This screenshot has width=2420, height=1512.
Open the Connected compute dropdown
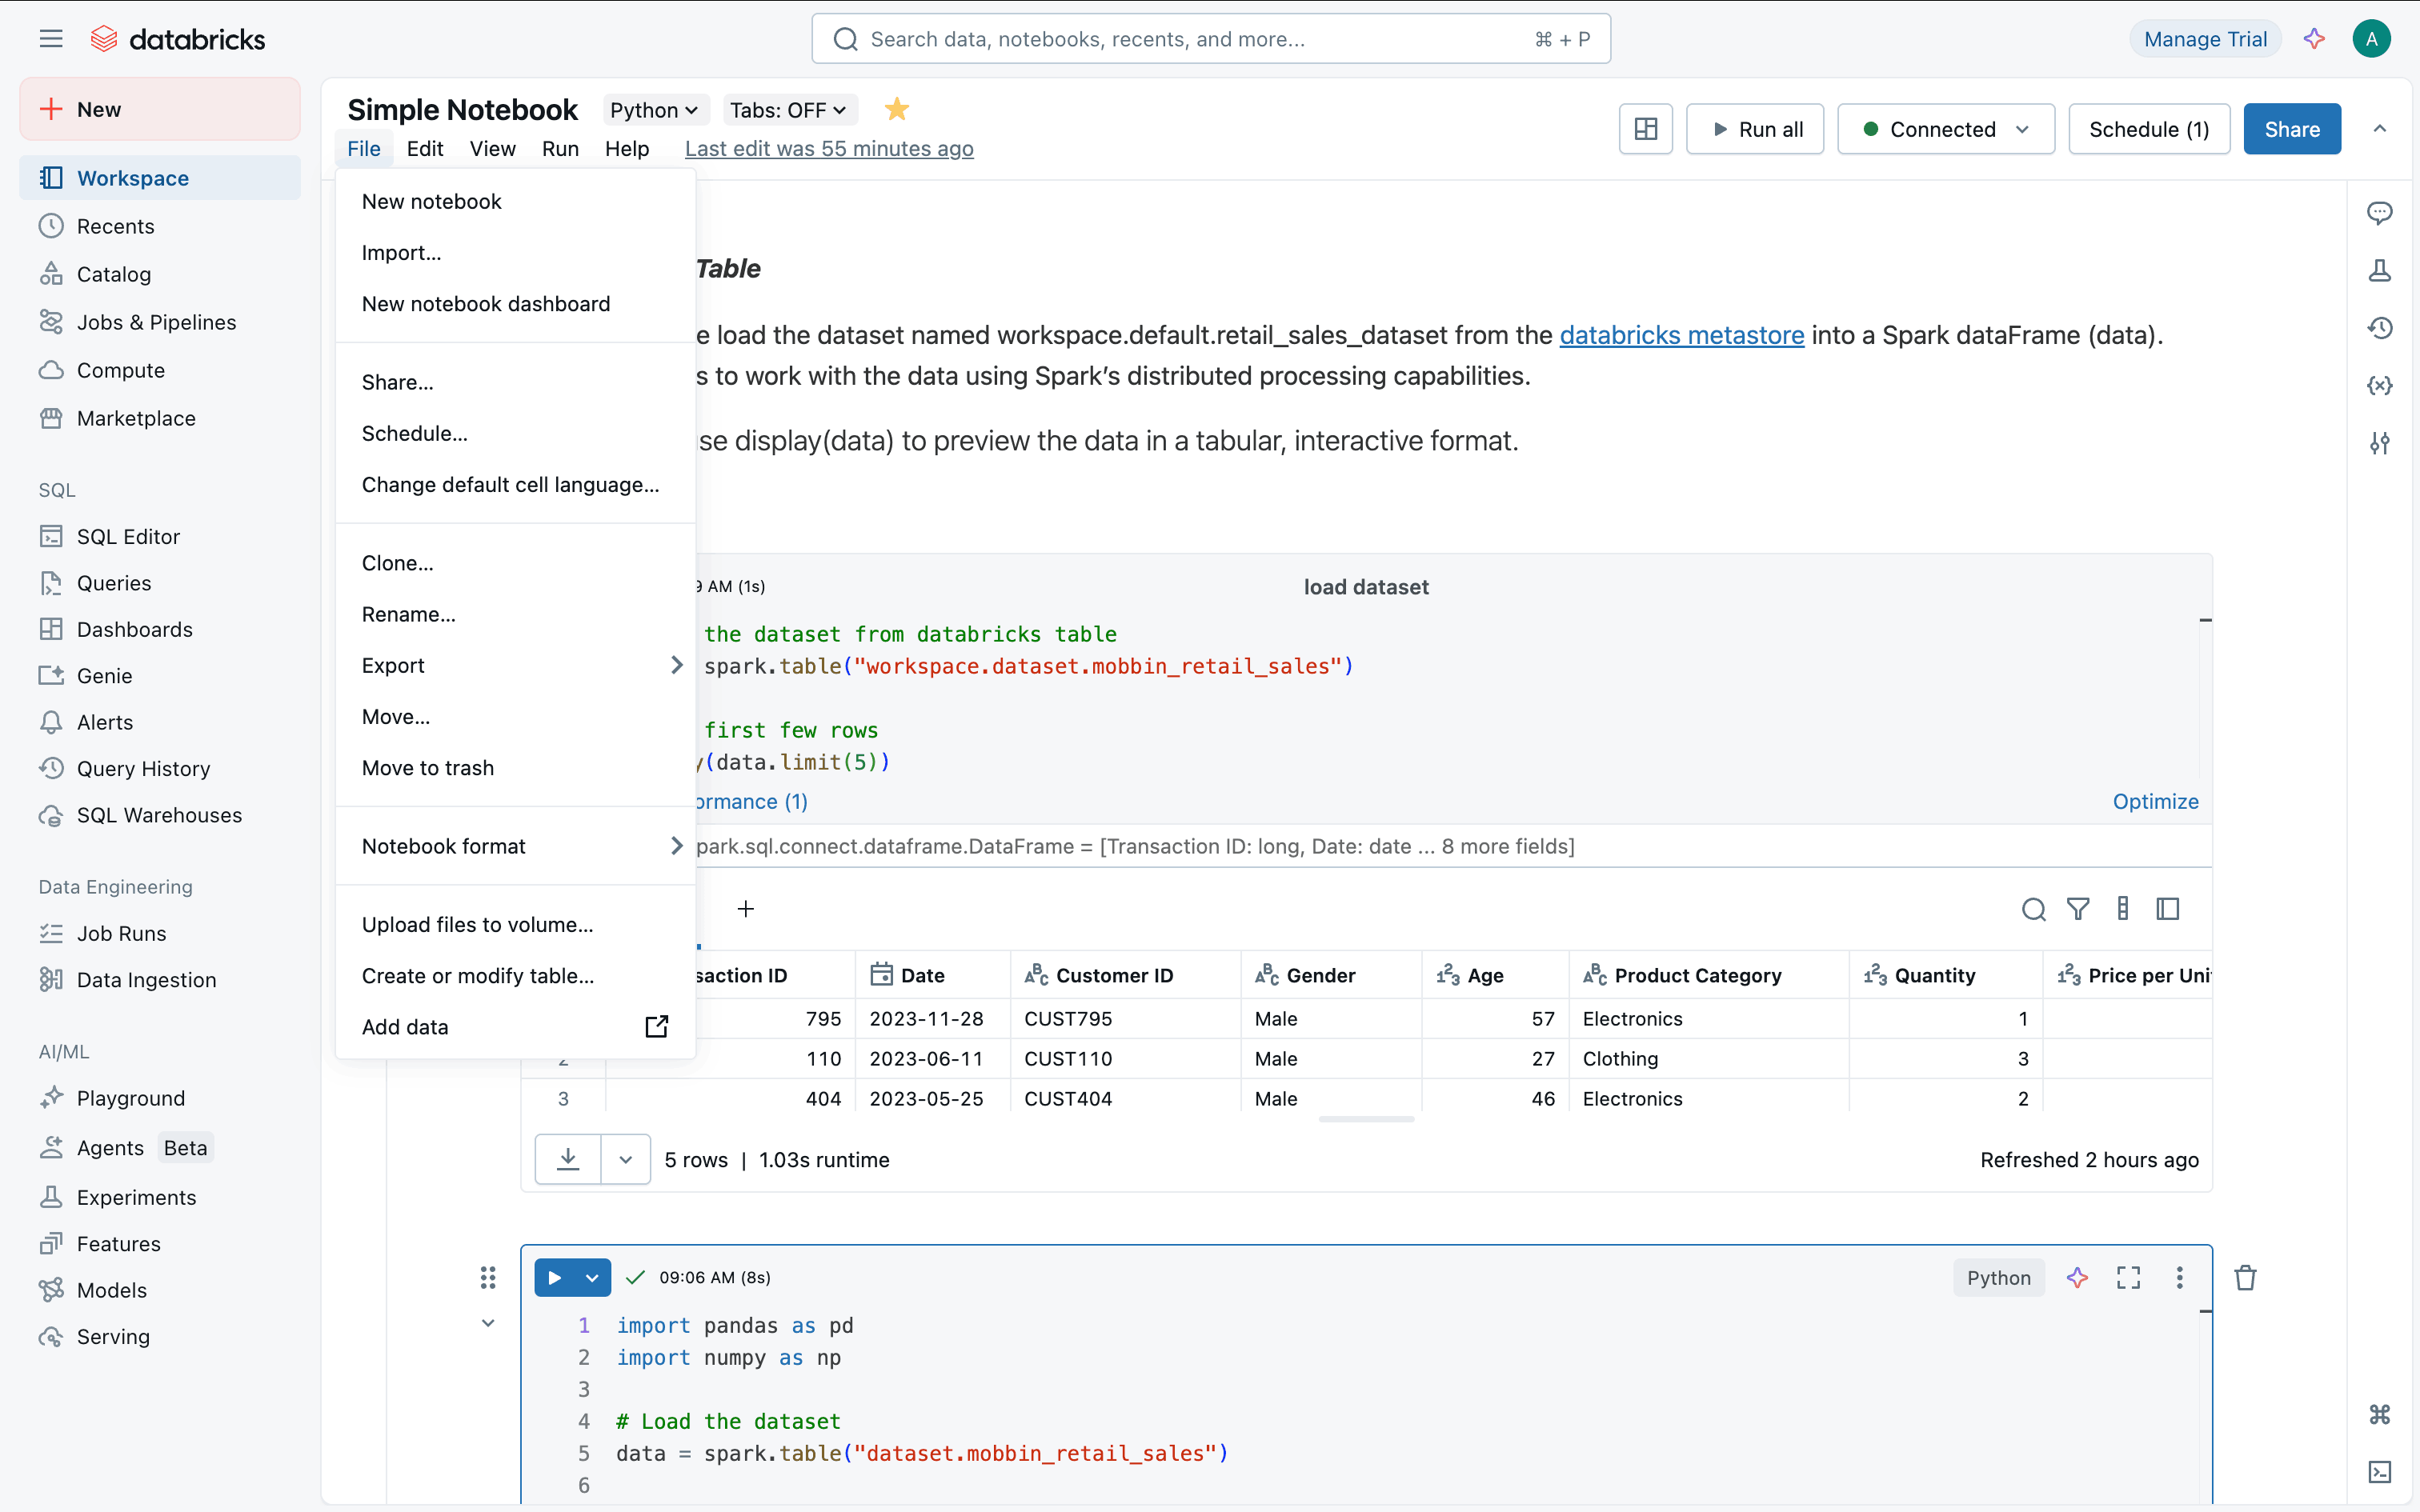tap(1945, 129)
